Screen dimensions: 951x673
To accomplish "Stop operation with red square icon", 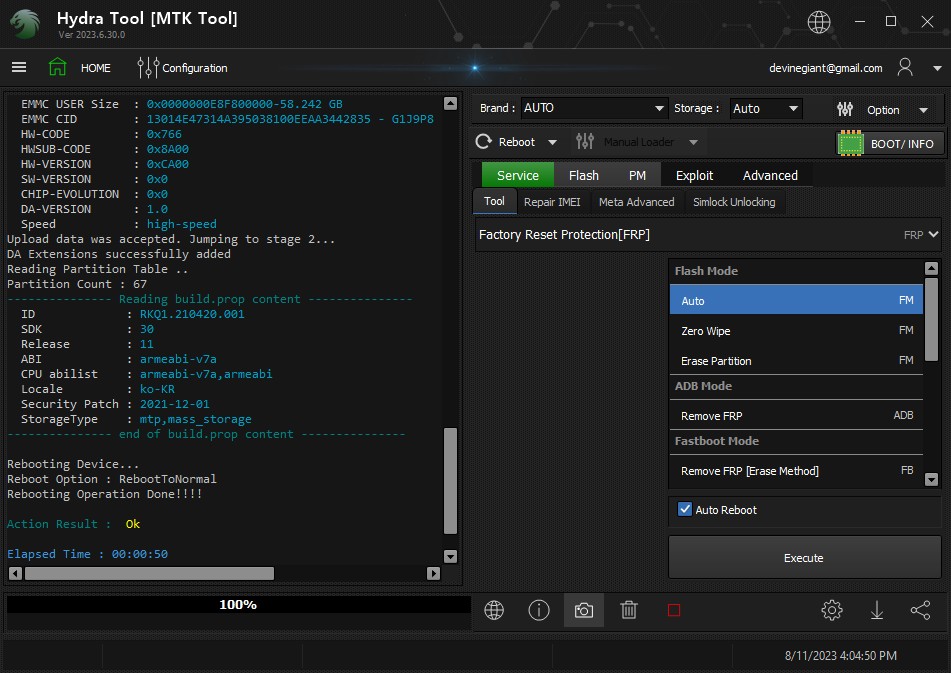I will tap(674, 610).
